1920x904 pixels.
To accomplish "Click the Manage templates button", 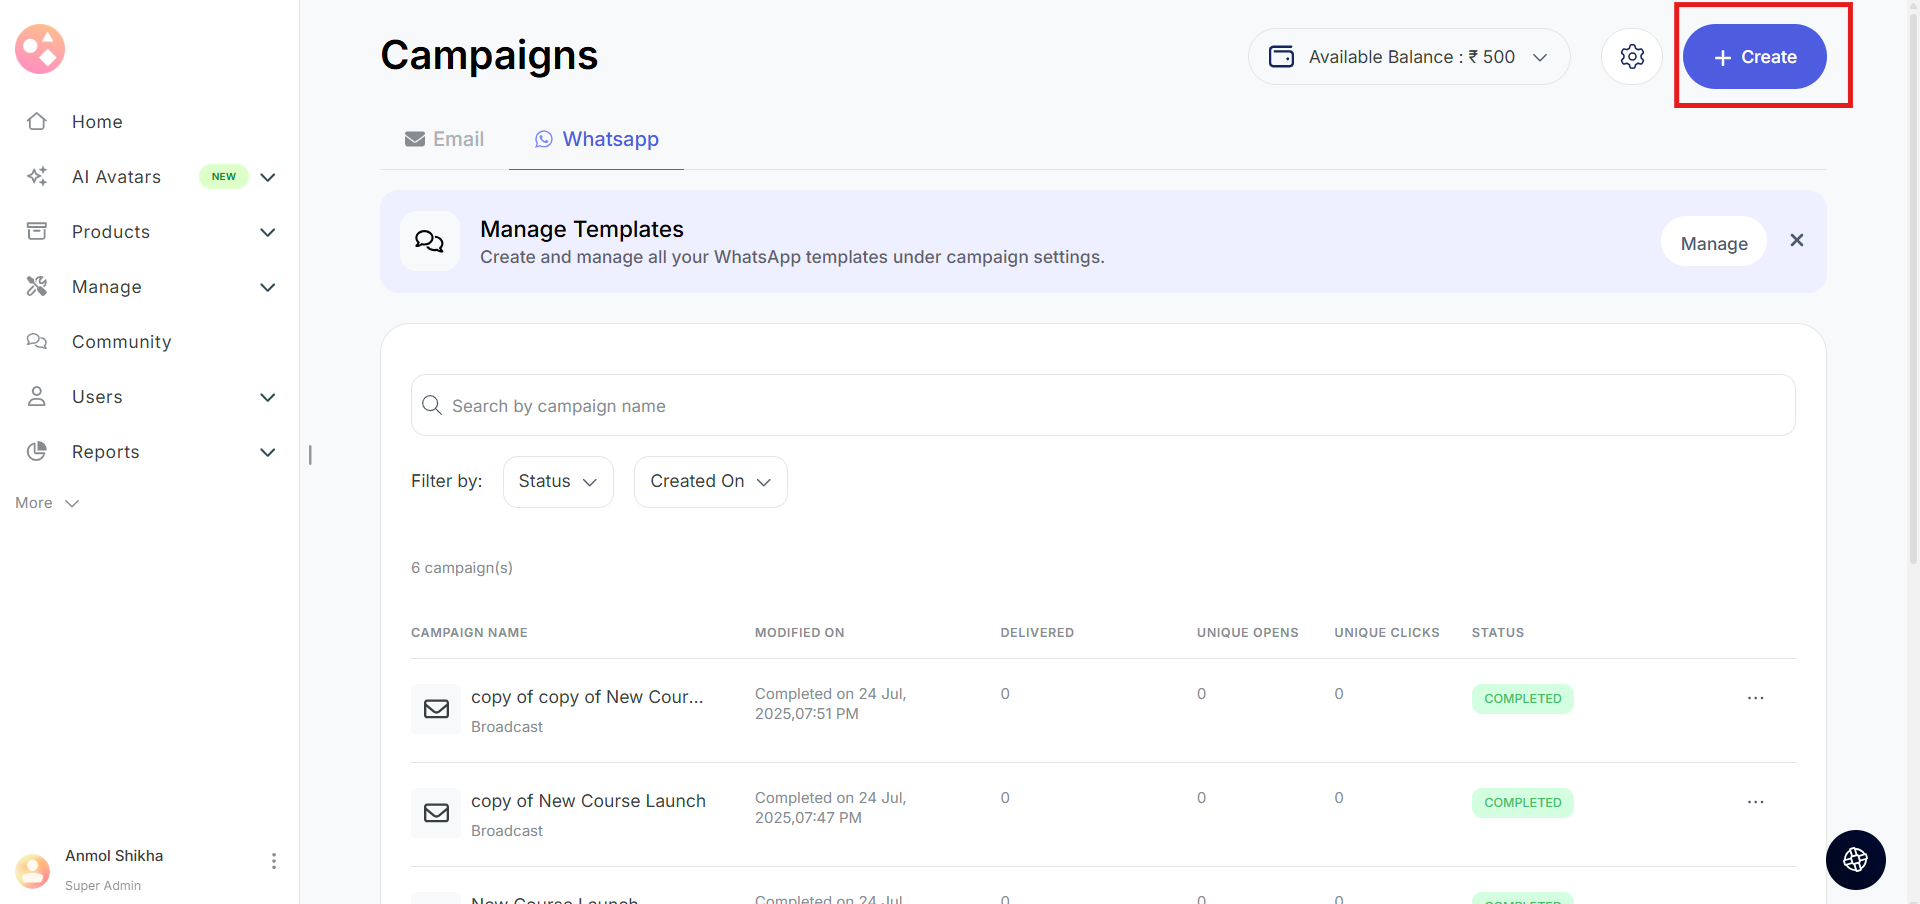I will (1713, 243).
